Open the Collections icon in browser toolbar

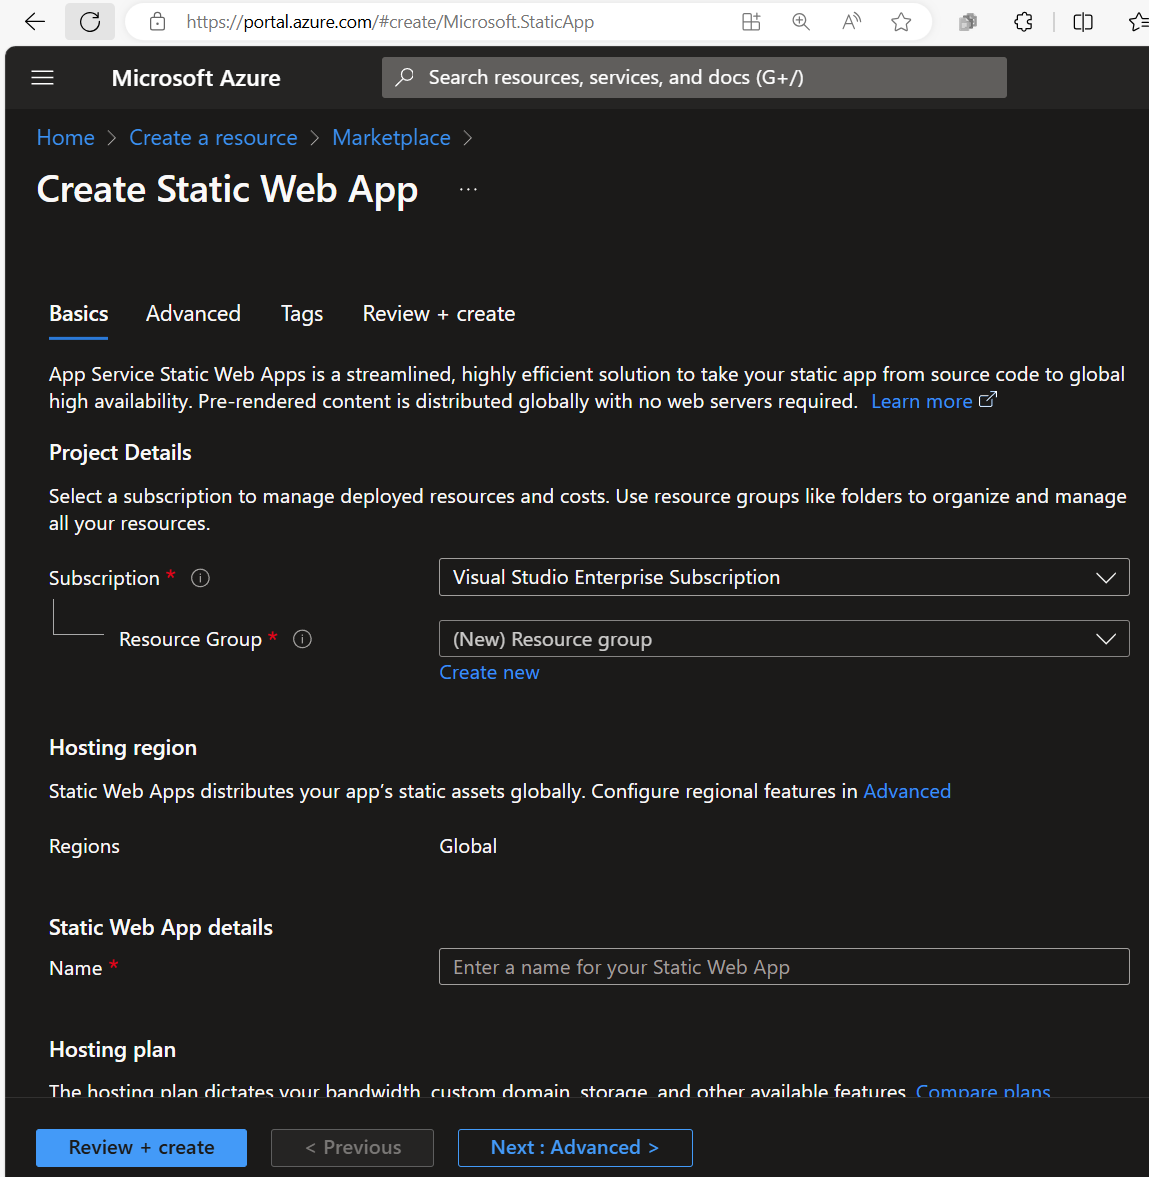968,22
